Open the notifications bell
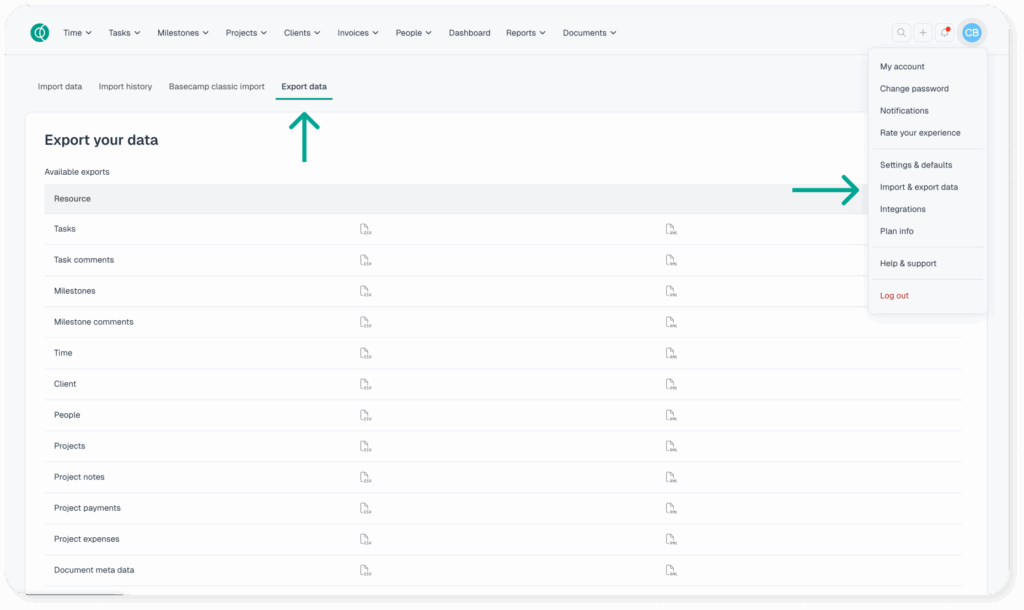The width and height of the screenshot is (1024, 610). [945, 33]
